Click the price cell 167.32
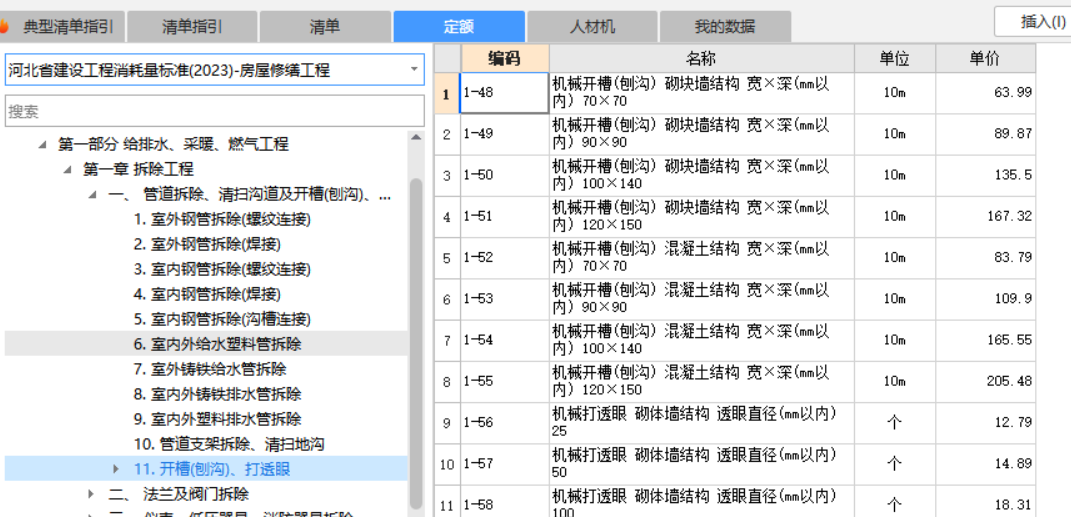1071x517 pixels. 986,216
